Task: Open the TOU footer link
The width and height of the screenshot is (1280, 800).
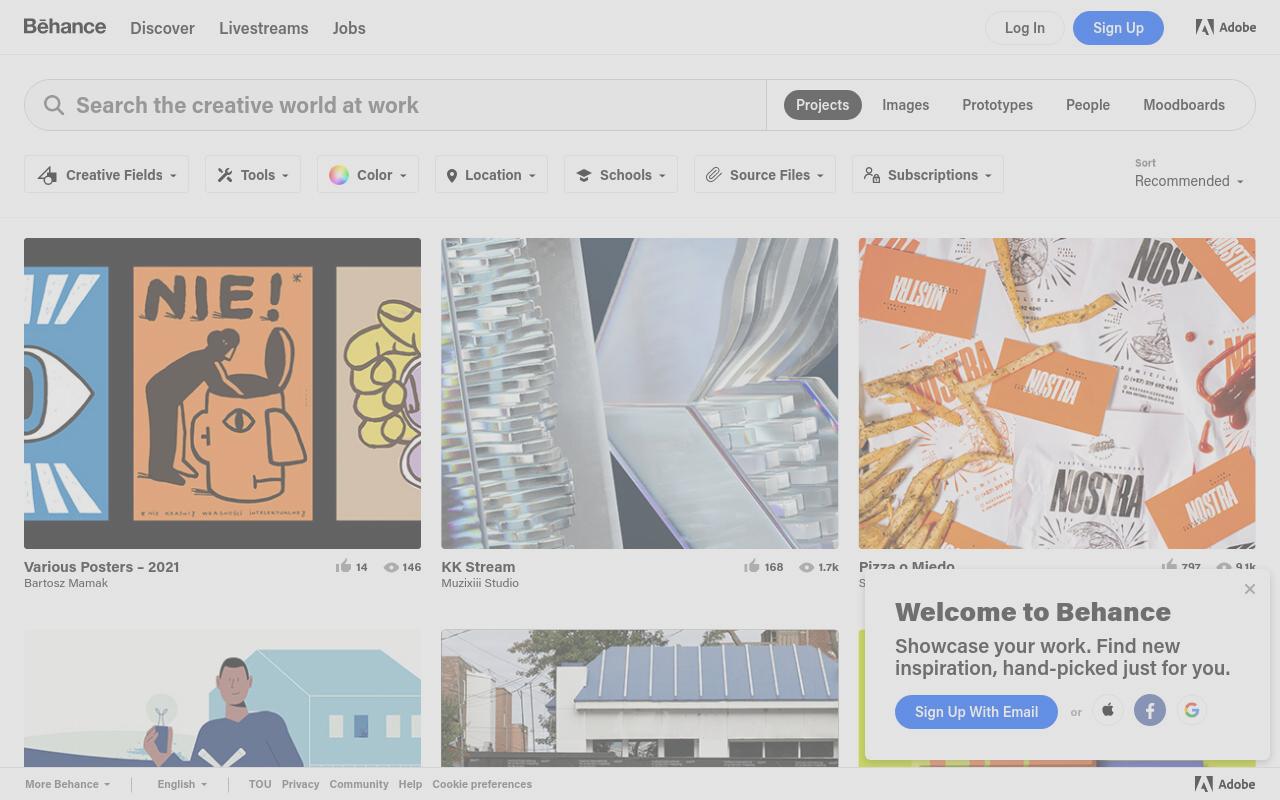Action: tap(260, 784)
